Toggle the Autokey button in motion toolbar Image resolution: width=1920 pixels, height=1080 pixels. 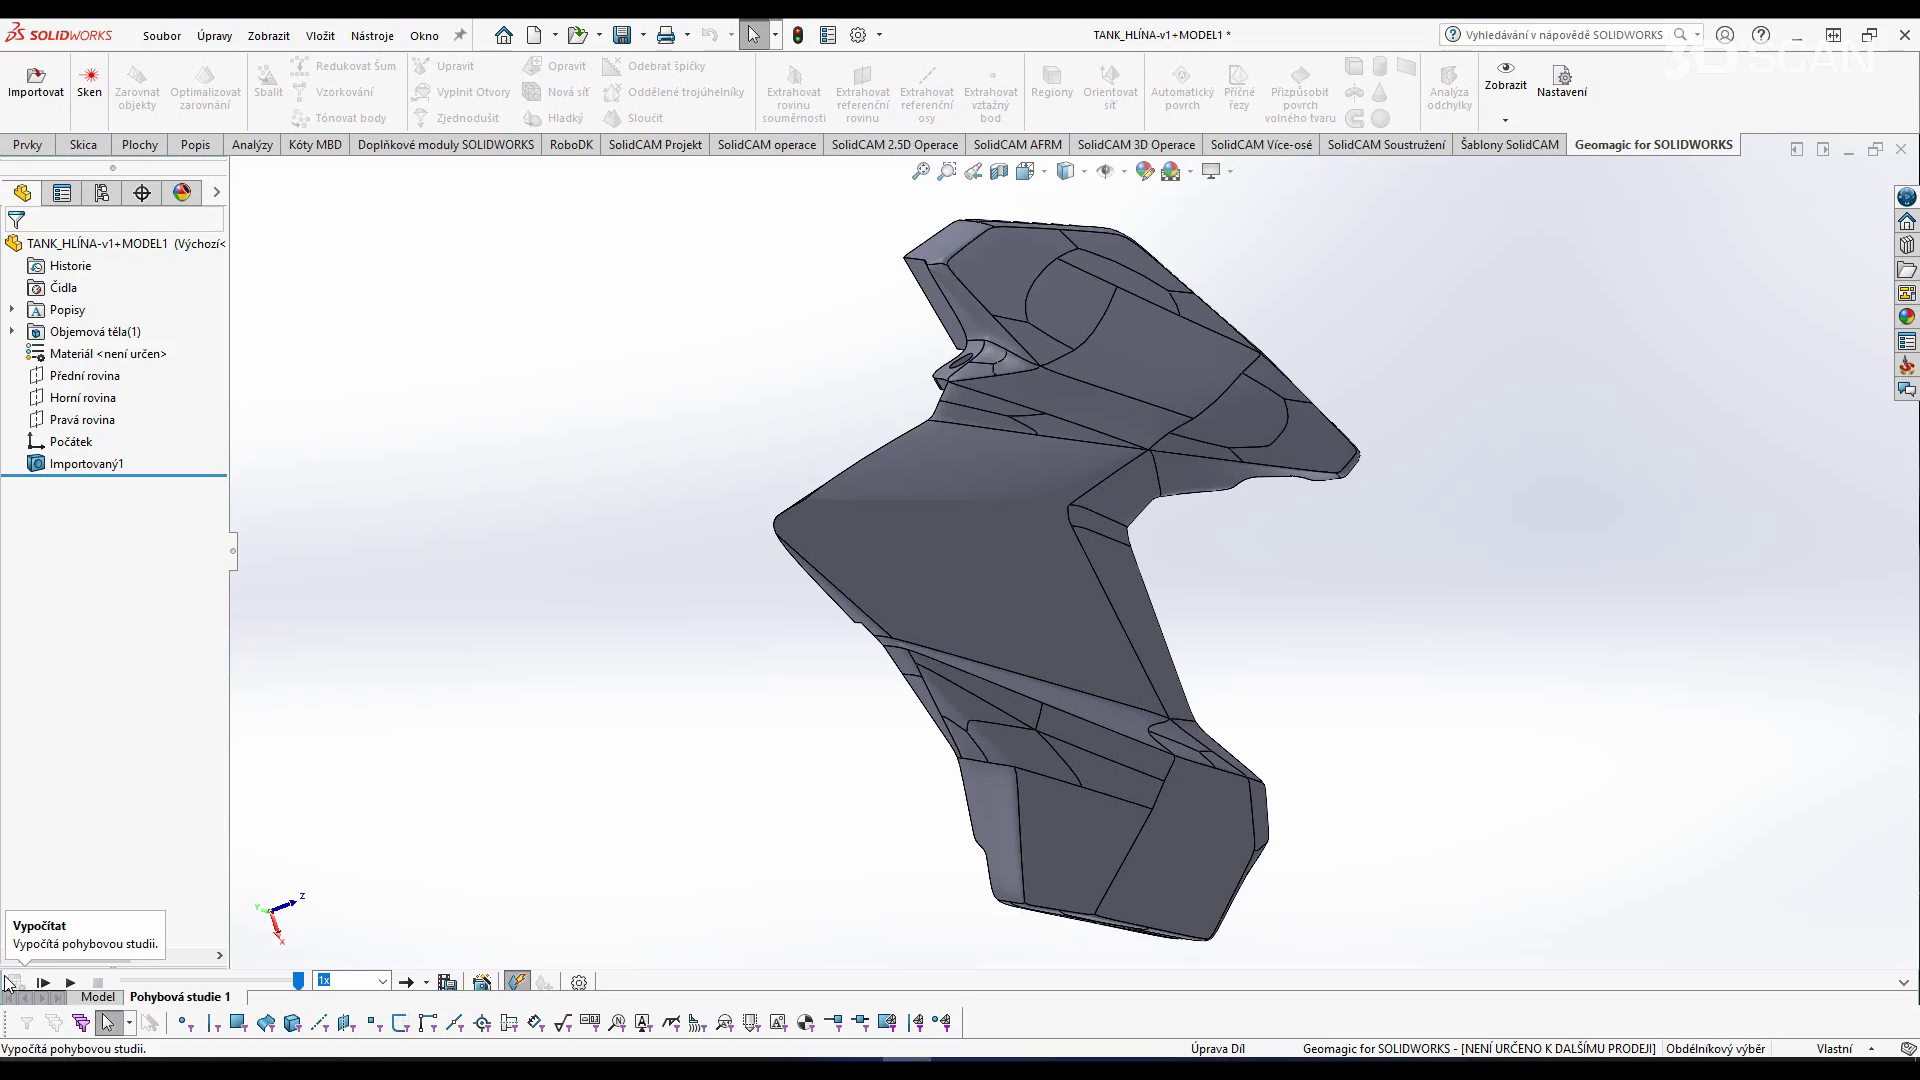click(517, 982)
